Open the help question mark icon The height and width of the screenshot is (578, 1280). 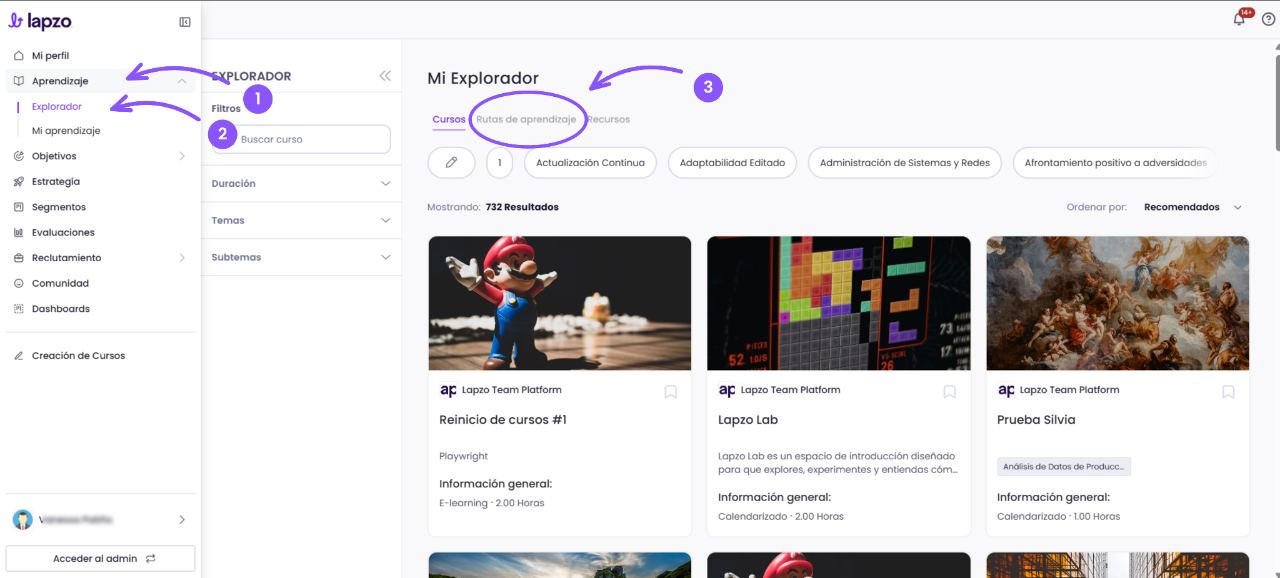click(x=1268, y=19)
